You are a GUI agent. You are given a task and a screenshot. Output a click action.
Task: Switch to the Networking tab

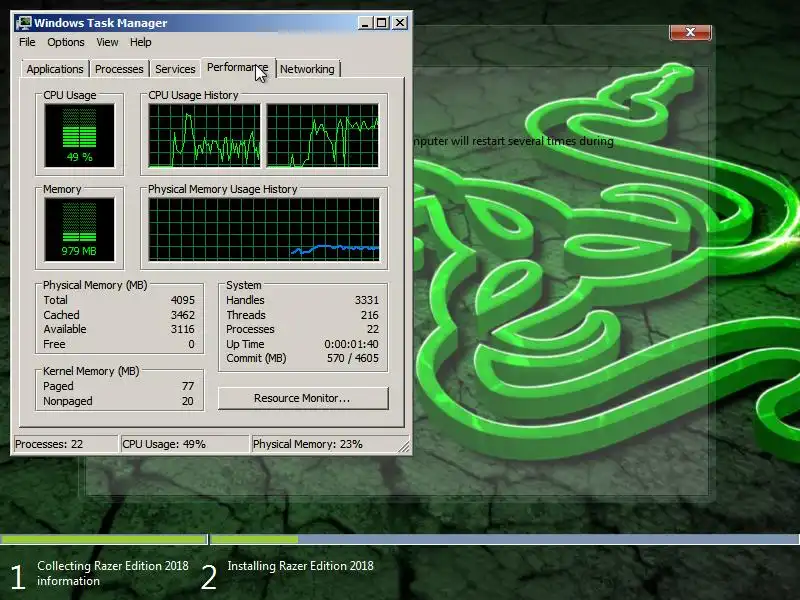307,69
